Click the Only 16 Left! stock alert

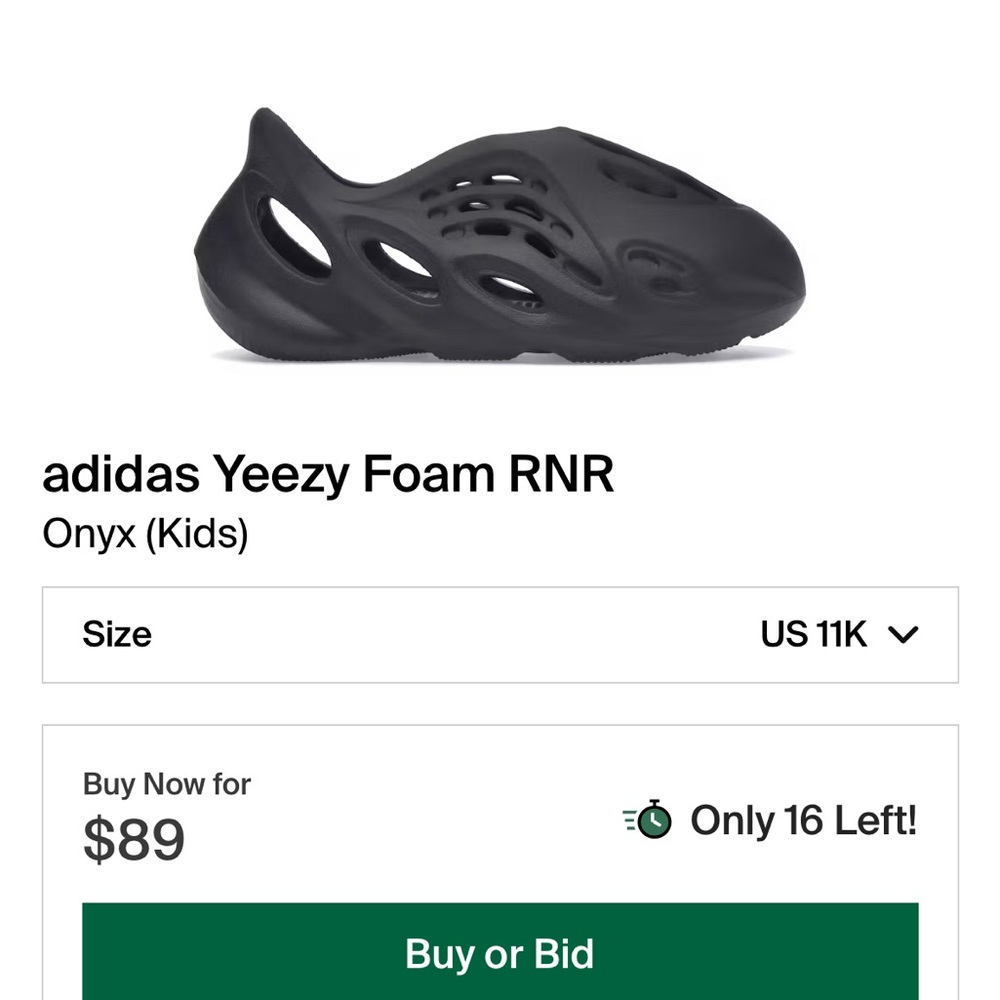pyautogui.click(x=804, y=821)
